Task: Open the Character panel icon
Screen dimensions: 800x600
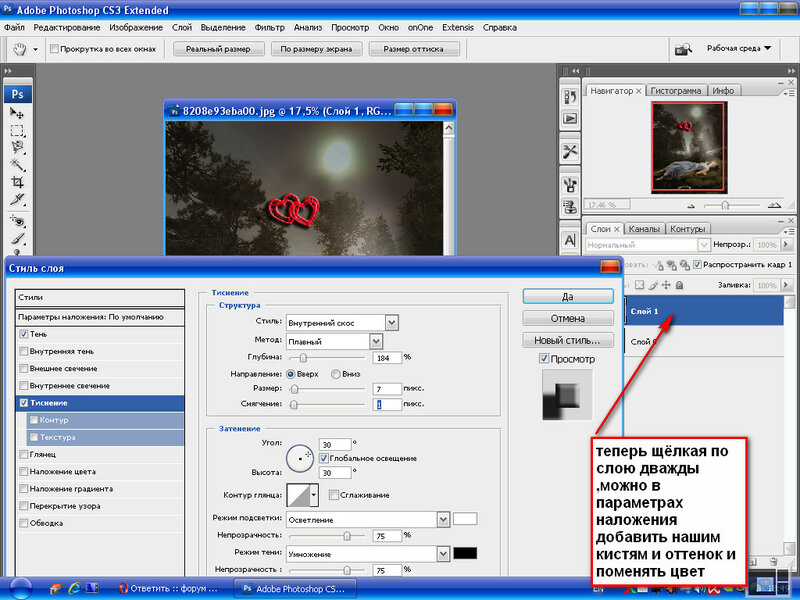Action: click(570, 240)
